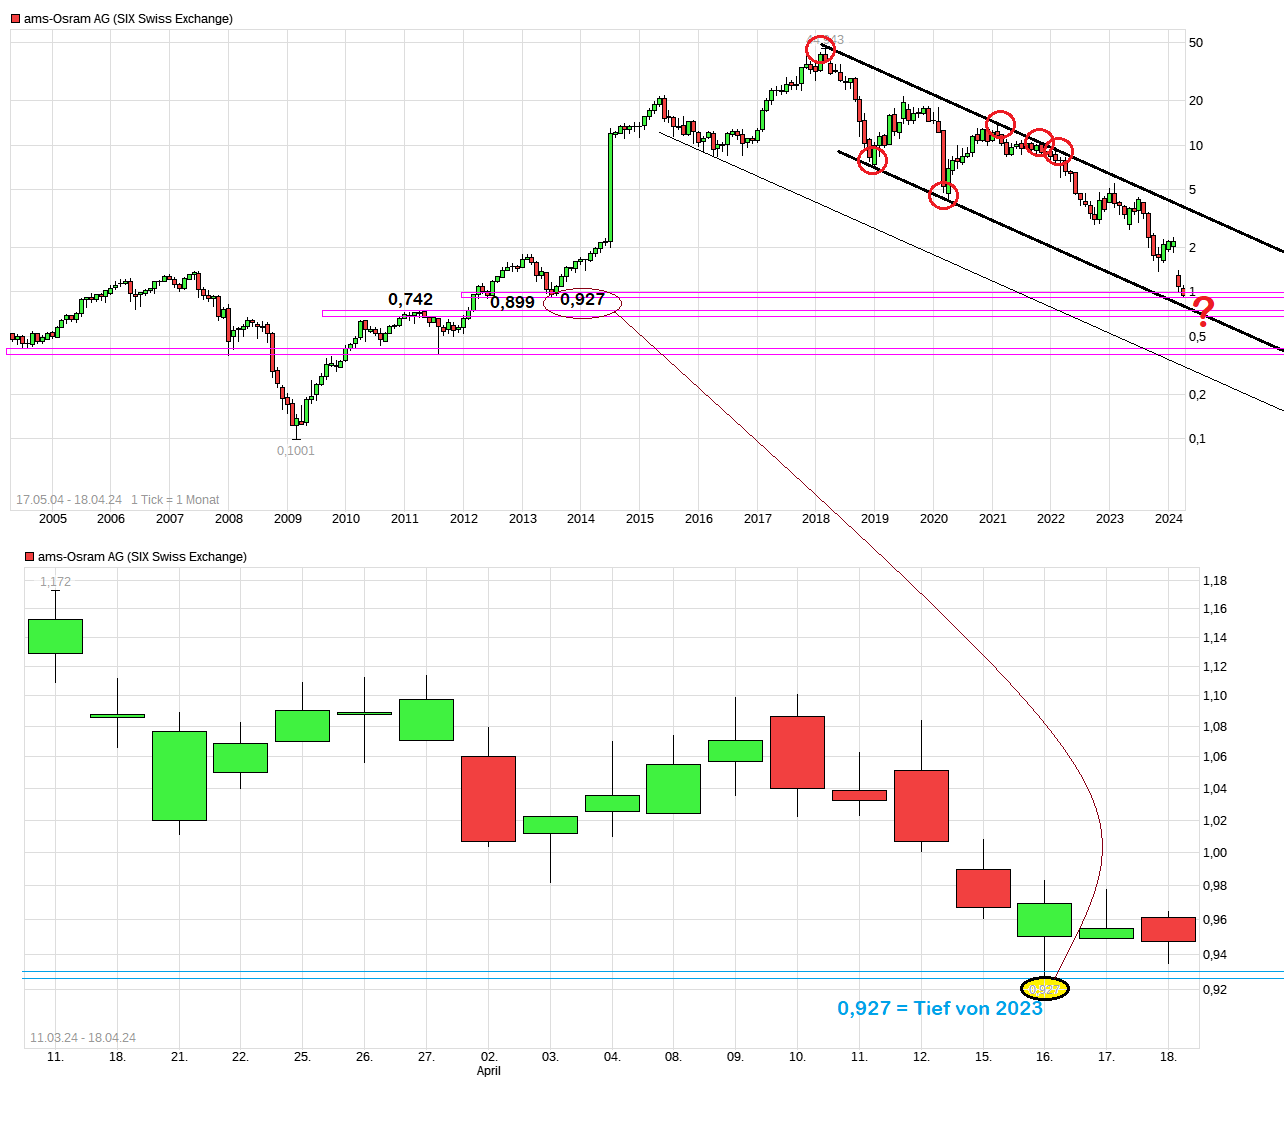
Task: Click the 21. date label on the daily axis
Action: 179,1057
